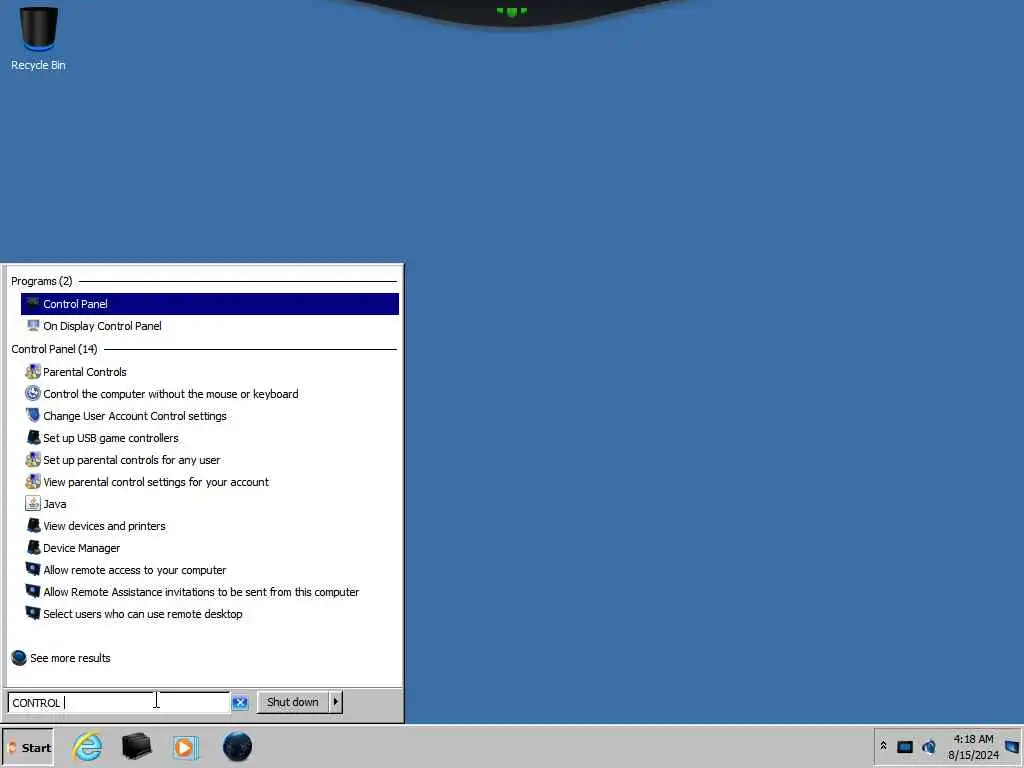The image size is (1024, 768).
Task: Open Parental Controls result
Action: tap(210, 372)
